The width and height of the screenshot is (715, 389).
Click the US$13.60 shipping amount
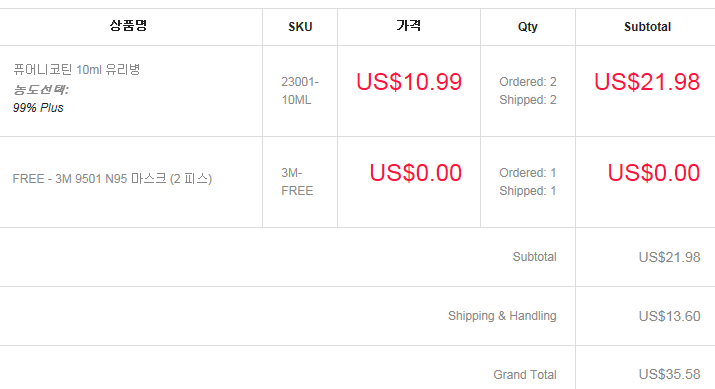point(669,316)
